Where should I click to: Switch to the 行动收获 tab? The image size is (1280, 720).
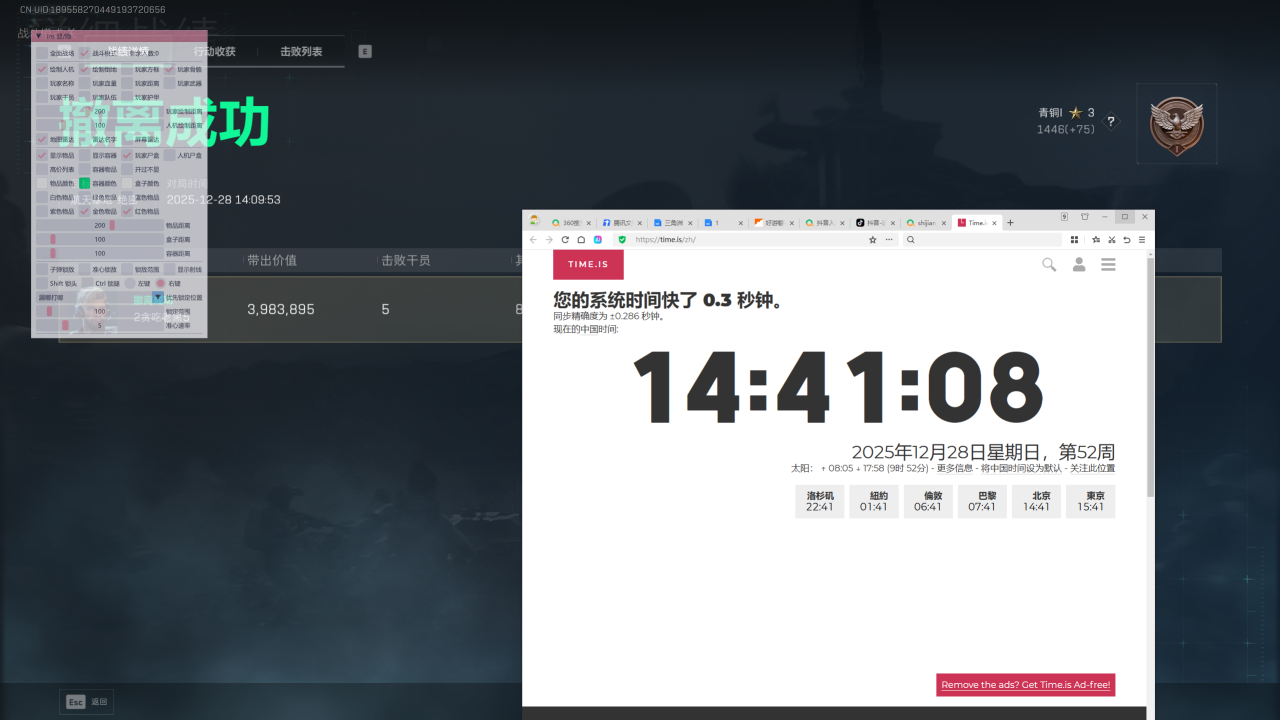(x=215, y=51)
